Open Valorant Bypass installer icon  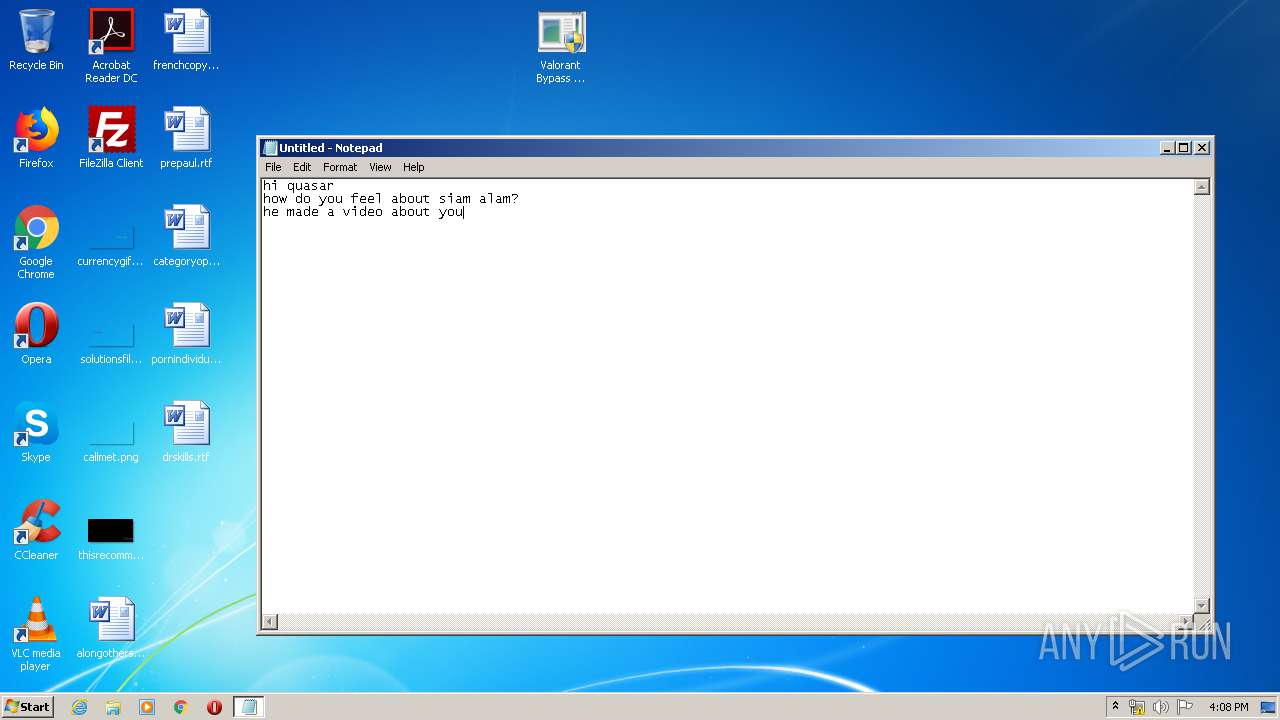[x=561, y=47]
